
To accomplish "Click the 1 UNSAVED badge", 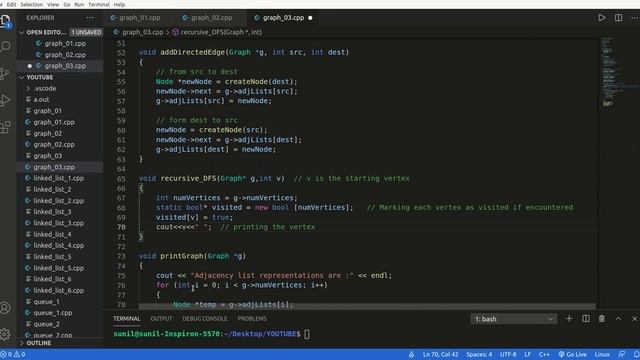I will click(86, 32).
